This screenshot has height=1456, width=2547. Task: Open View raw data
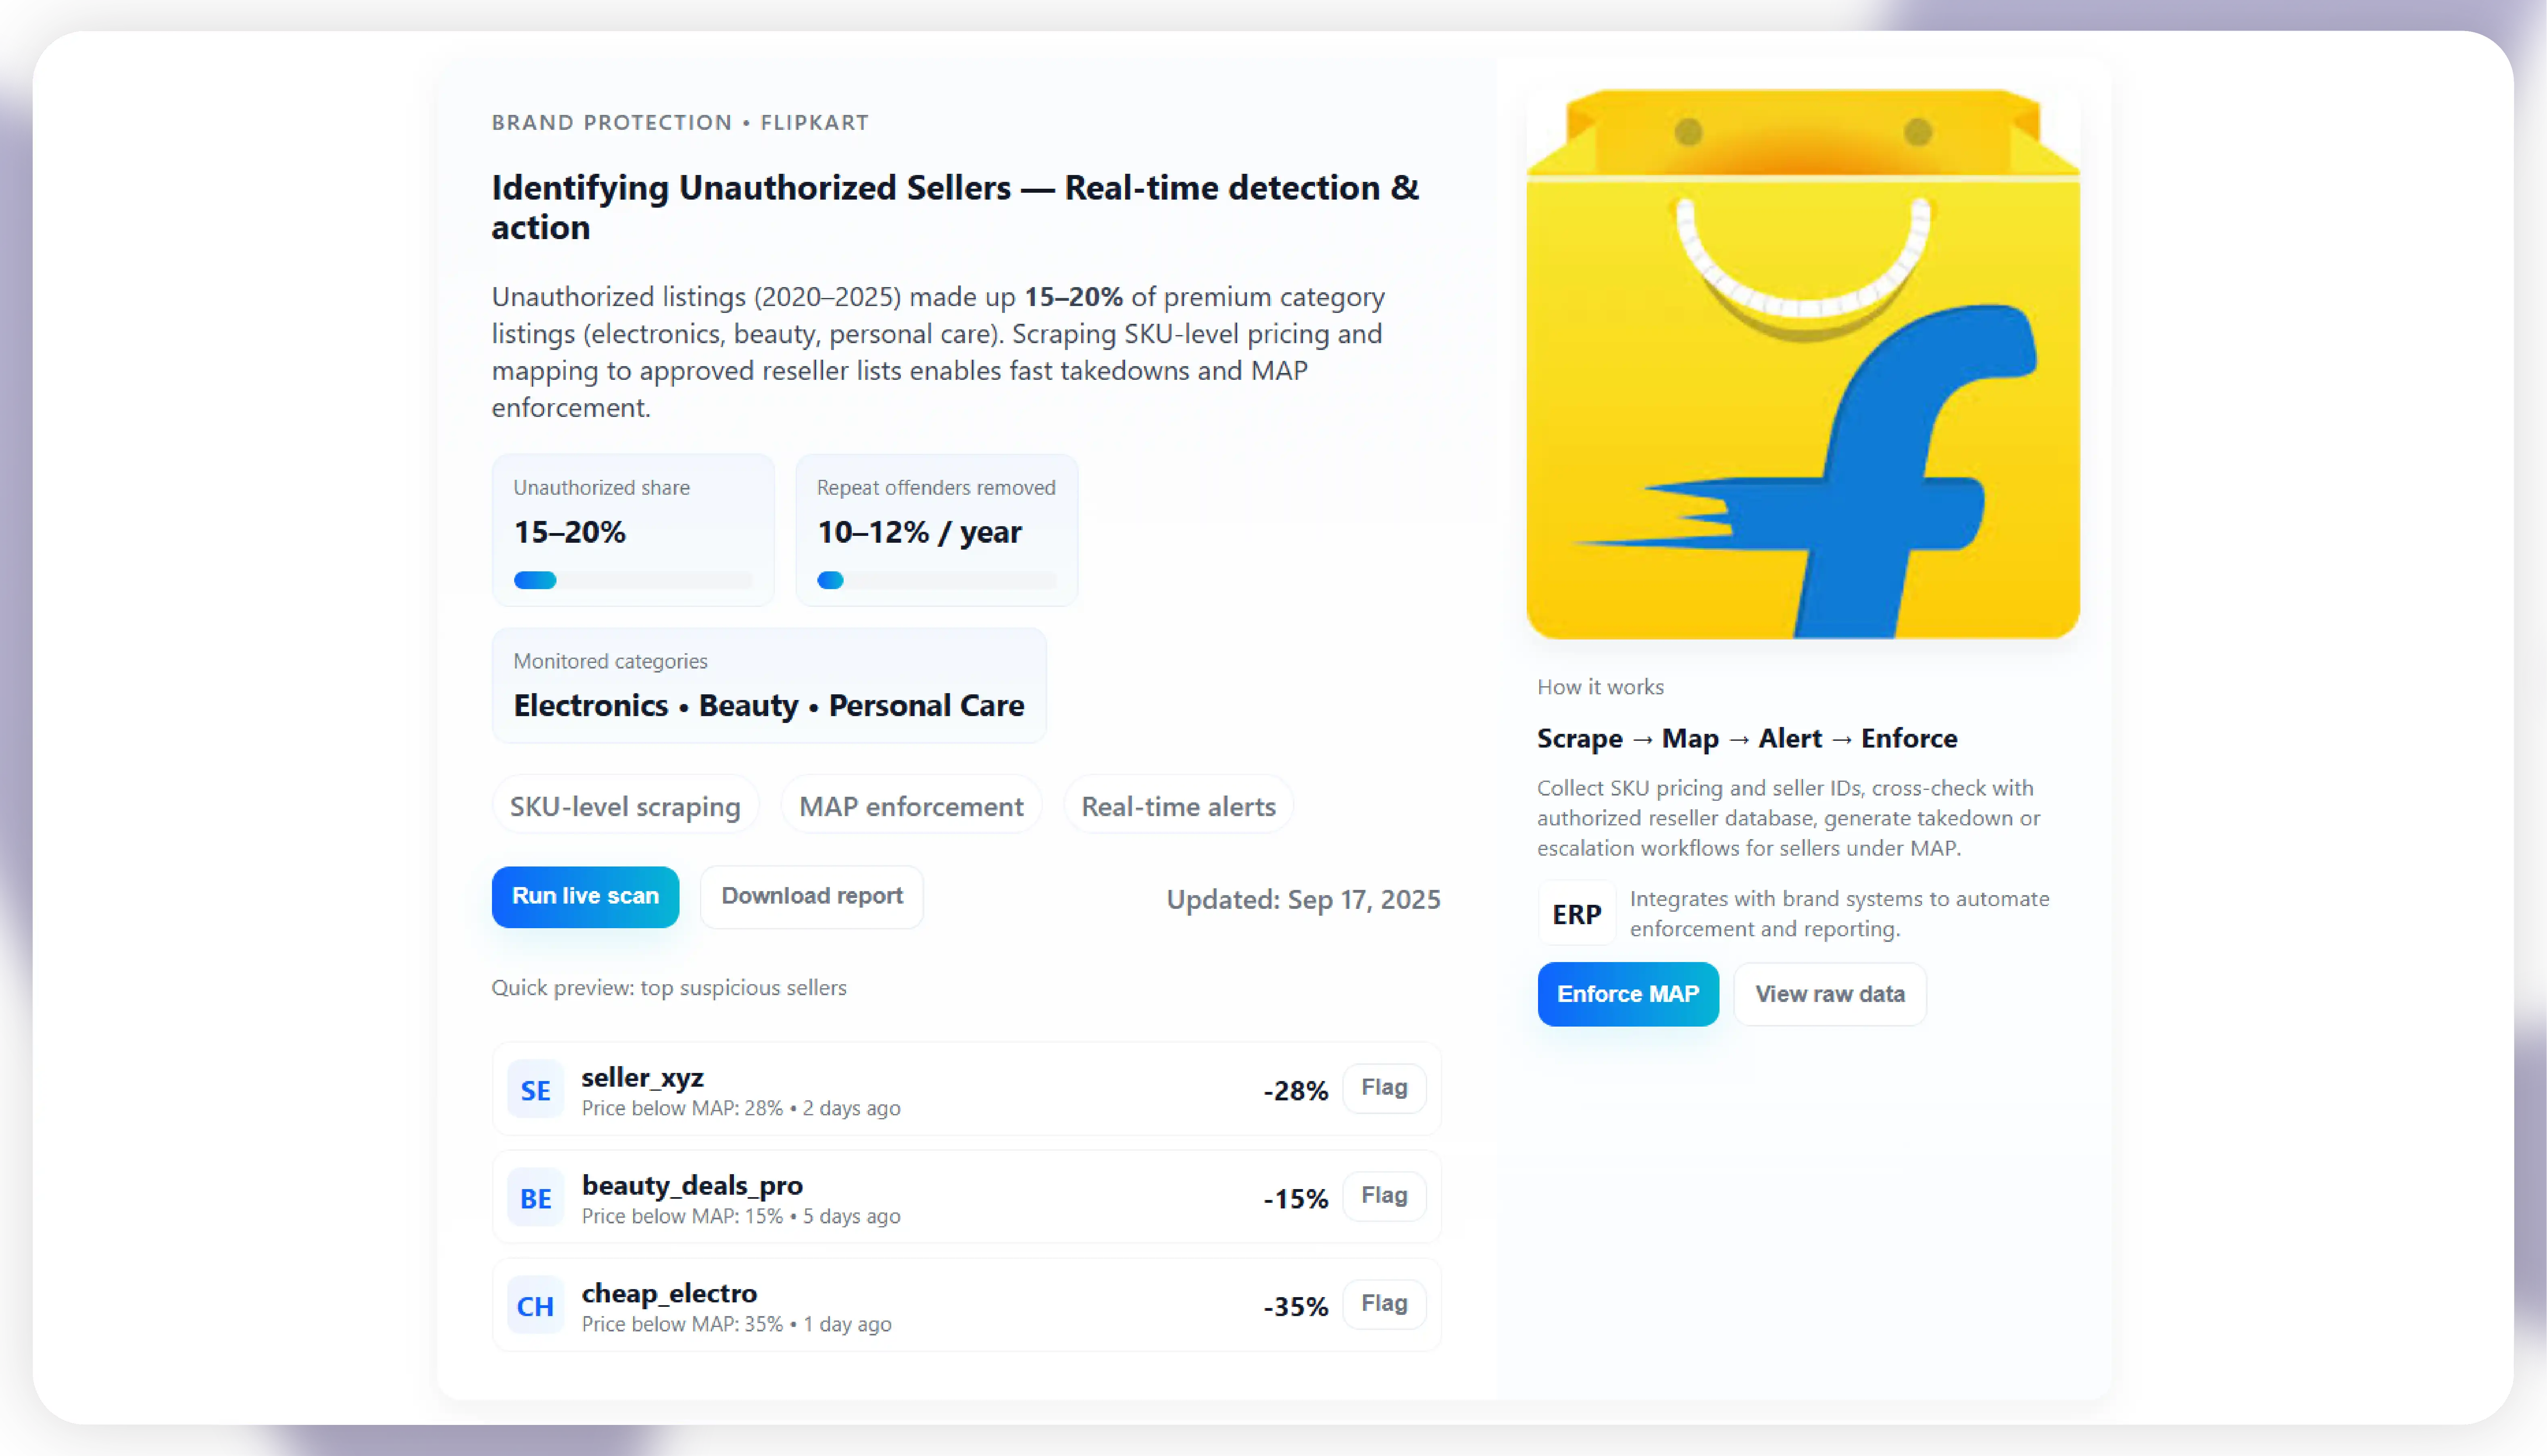tap(1829, 994)
